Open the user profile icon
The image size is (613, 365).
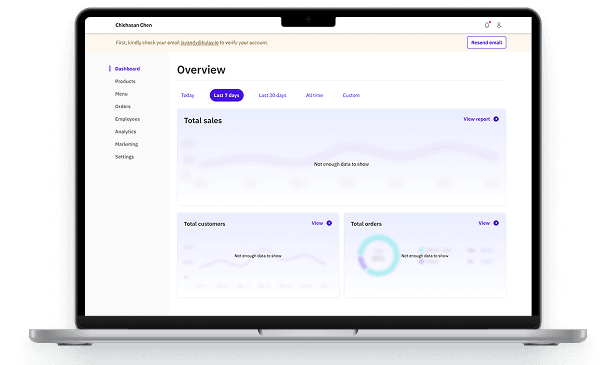point(499,25)
